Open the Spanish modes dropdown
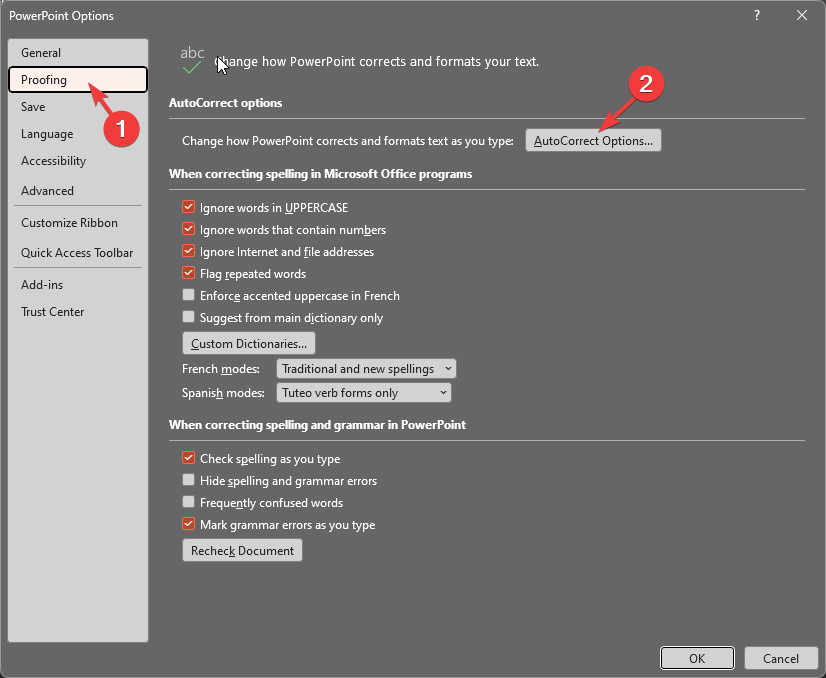The width and height of the screenshot is (826, 678). (x=363, y=392)
